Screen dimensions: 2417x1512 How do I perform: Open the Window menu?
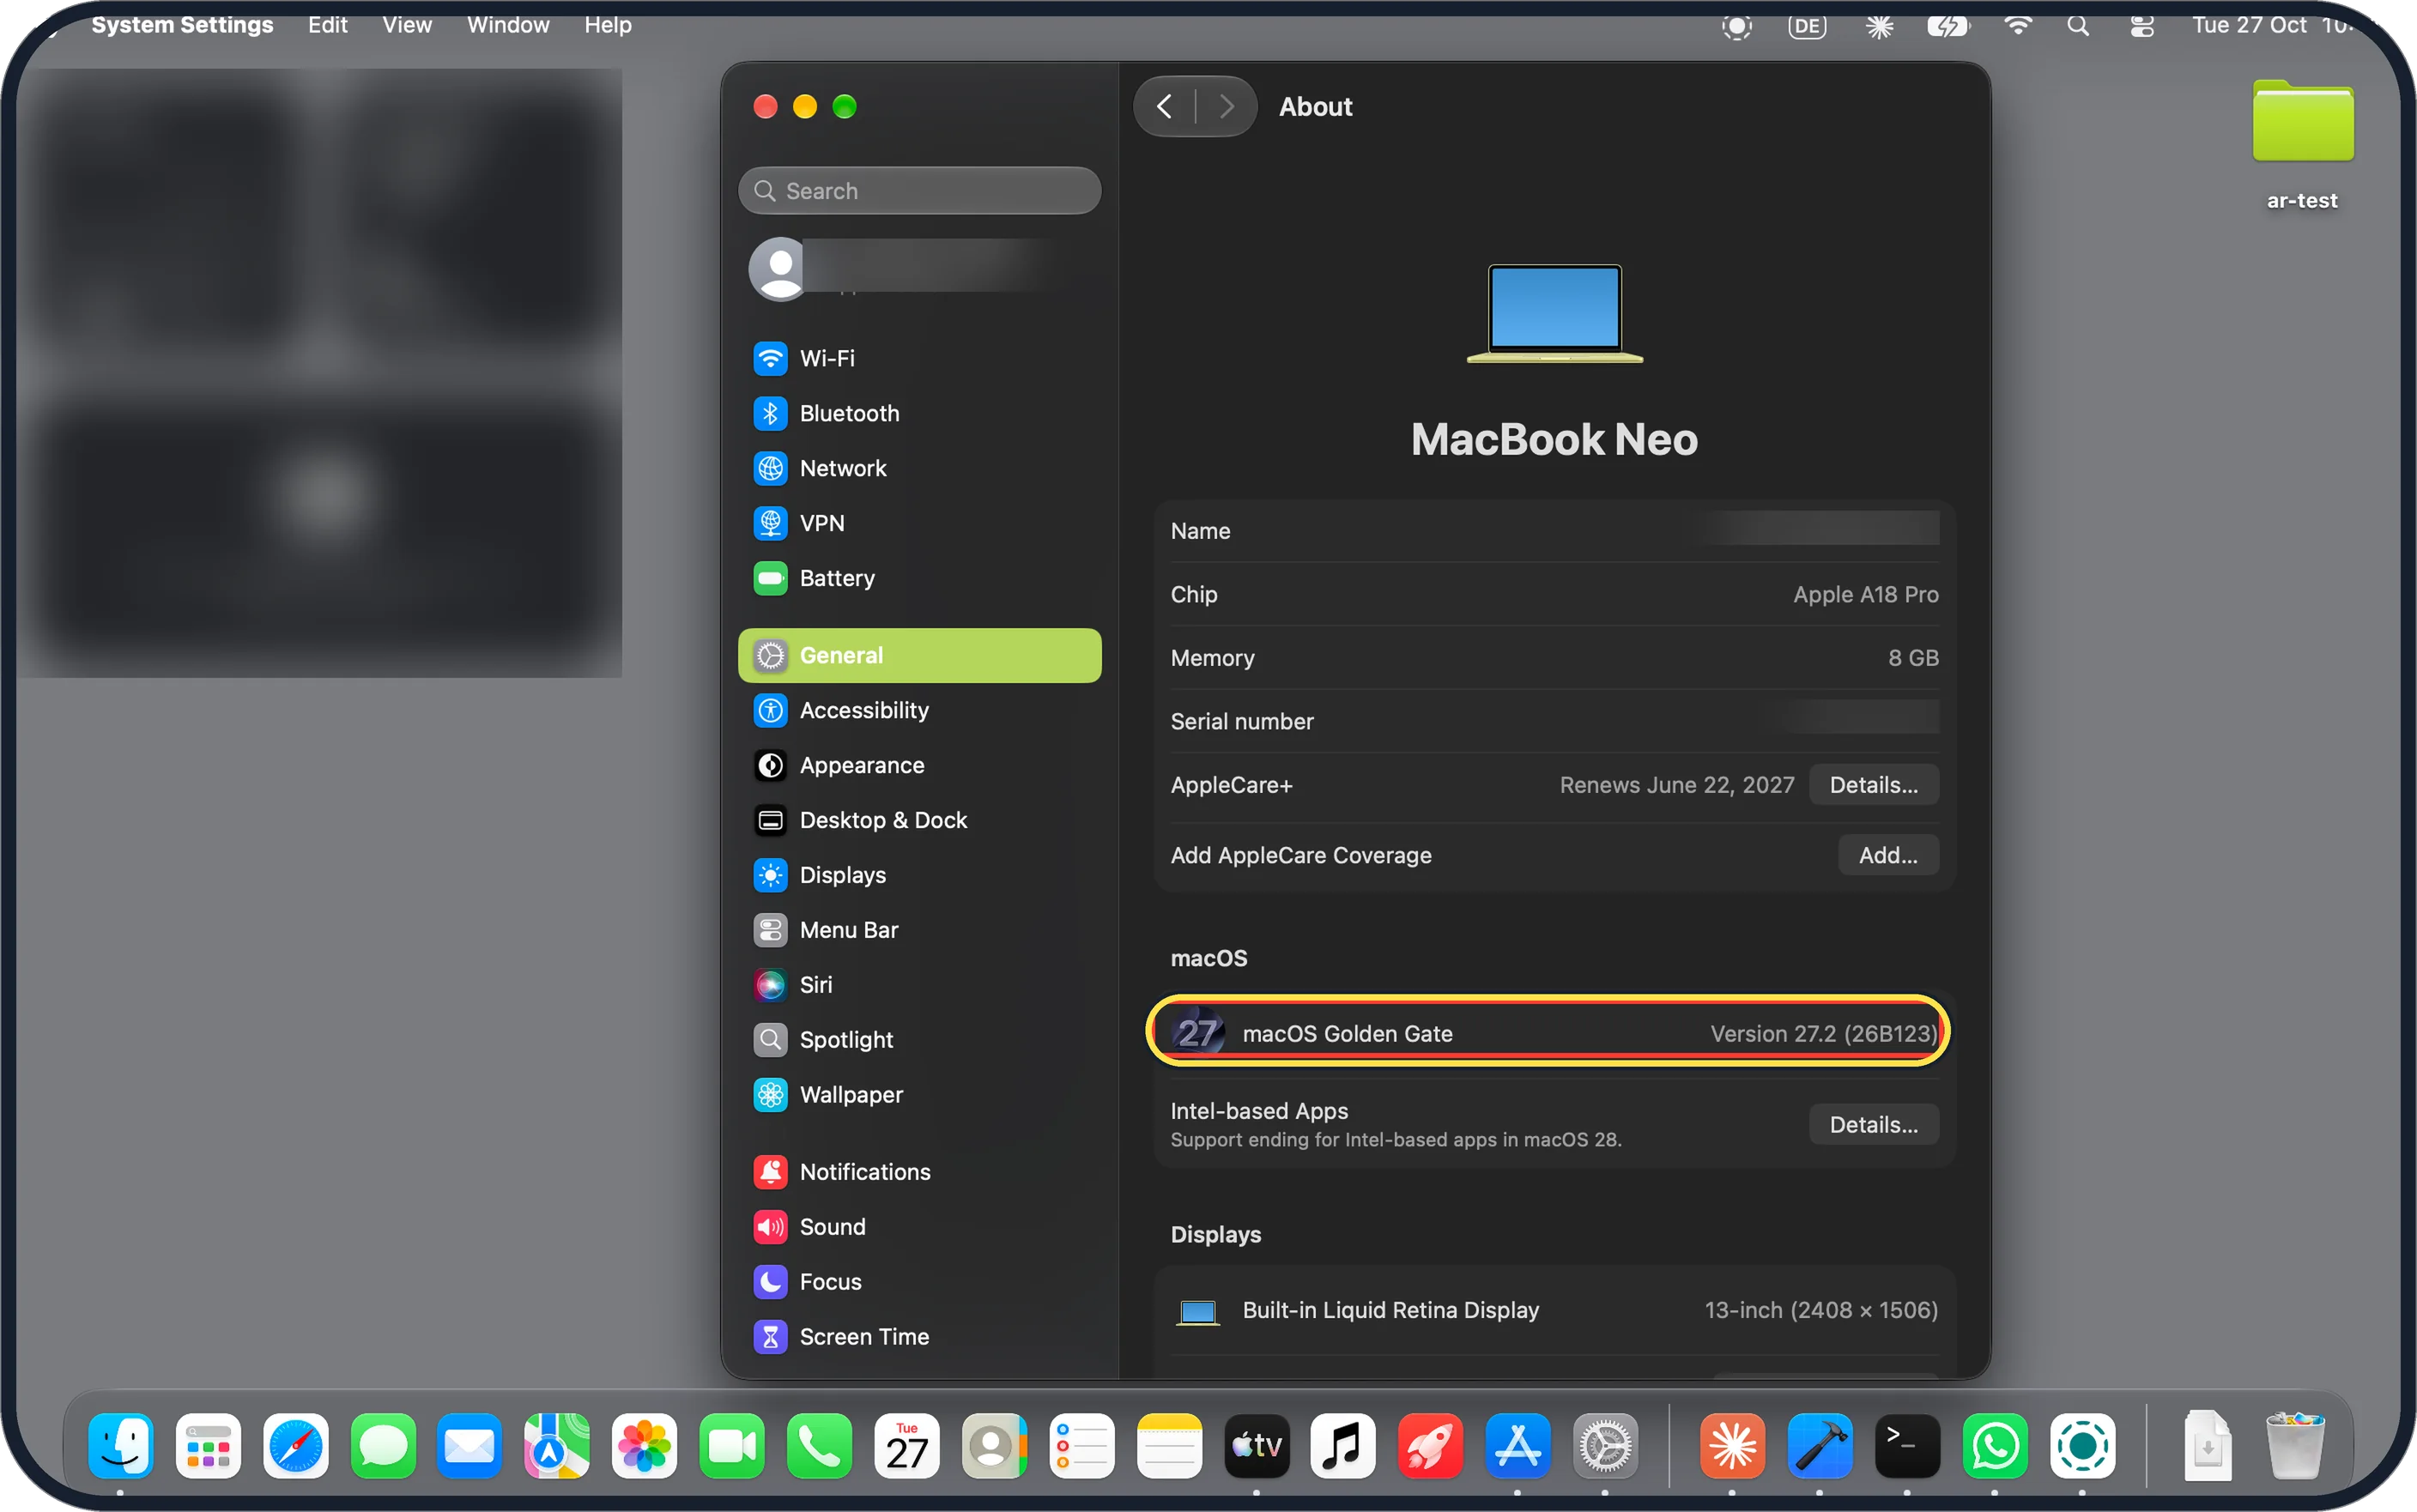point(508,25)
